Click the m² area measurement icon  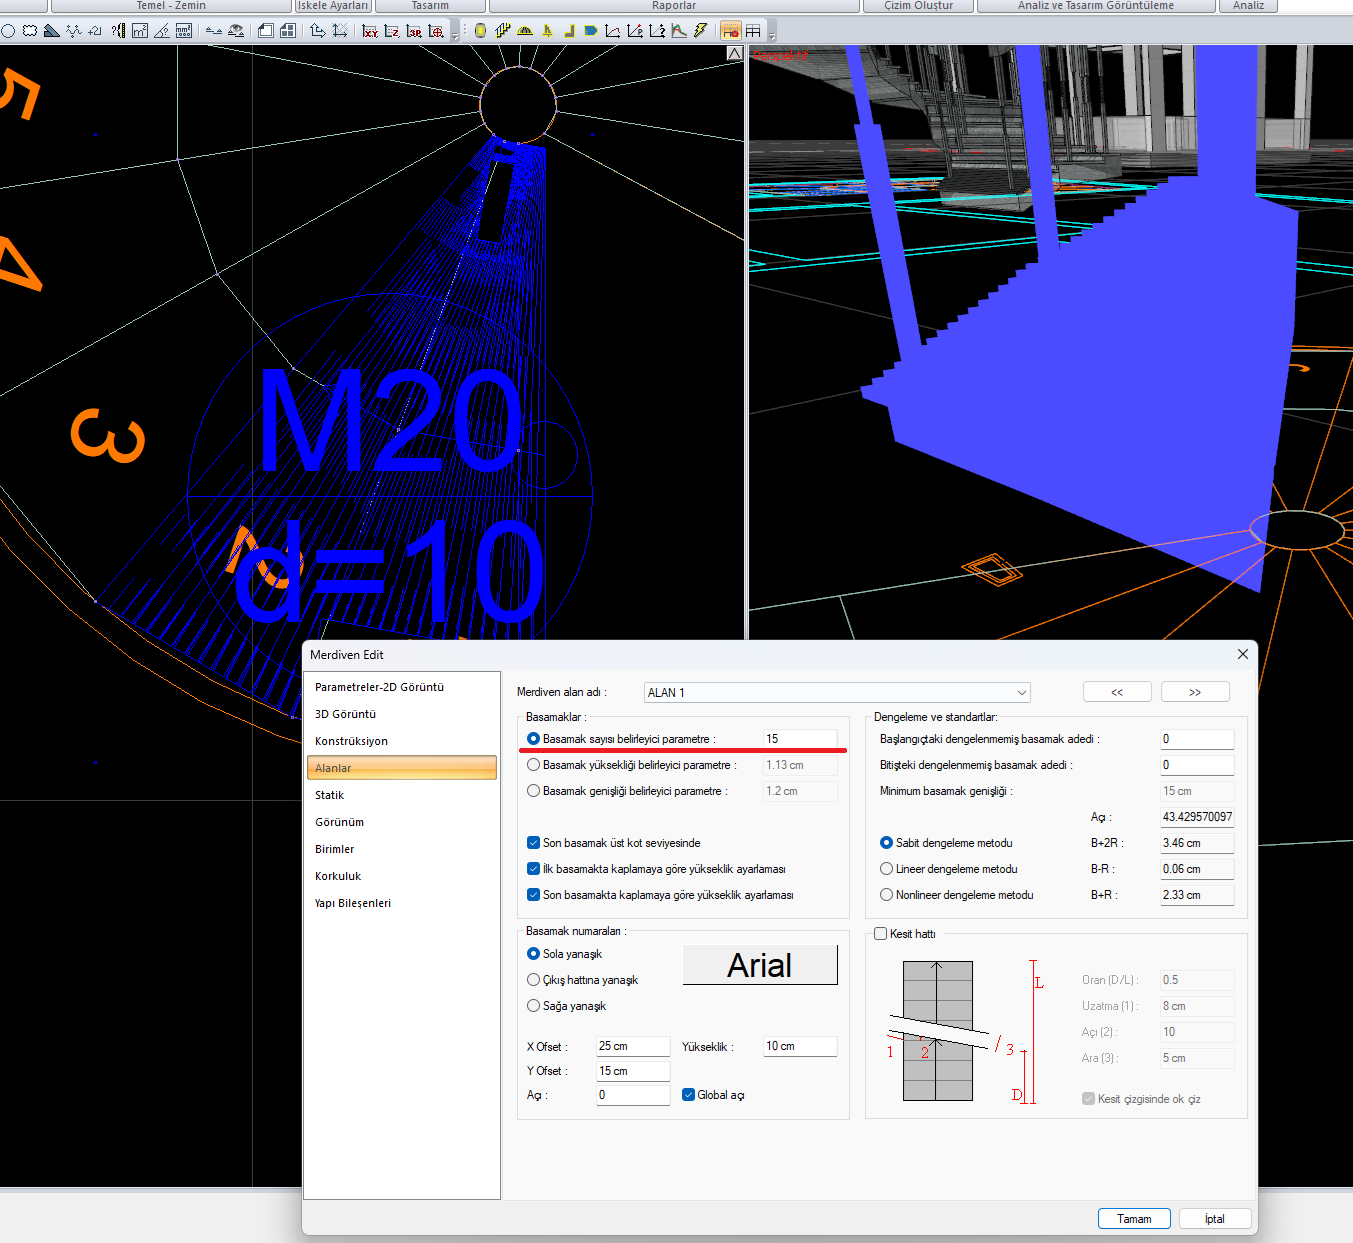pos(140,31)
